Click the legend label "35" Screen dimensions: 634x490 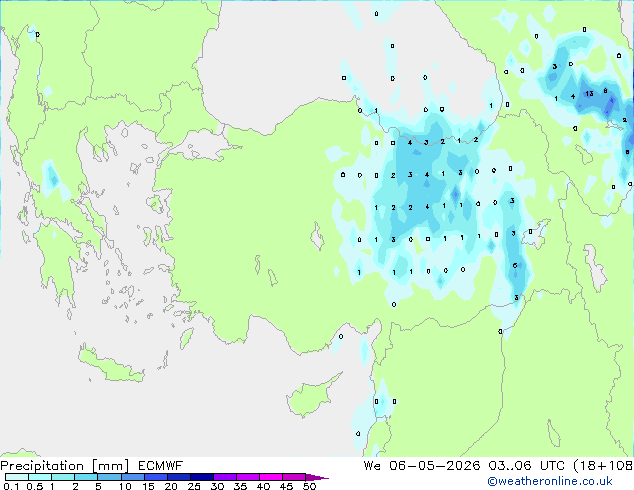240,486
